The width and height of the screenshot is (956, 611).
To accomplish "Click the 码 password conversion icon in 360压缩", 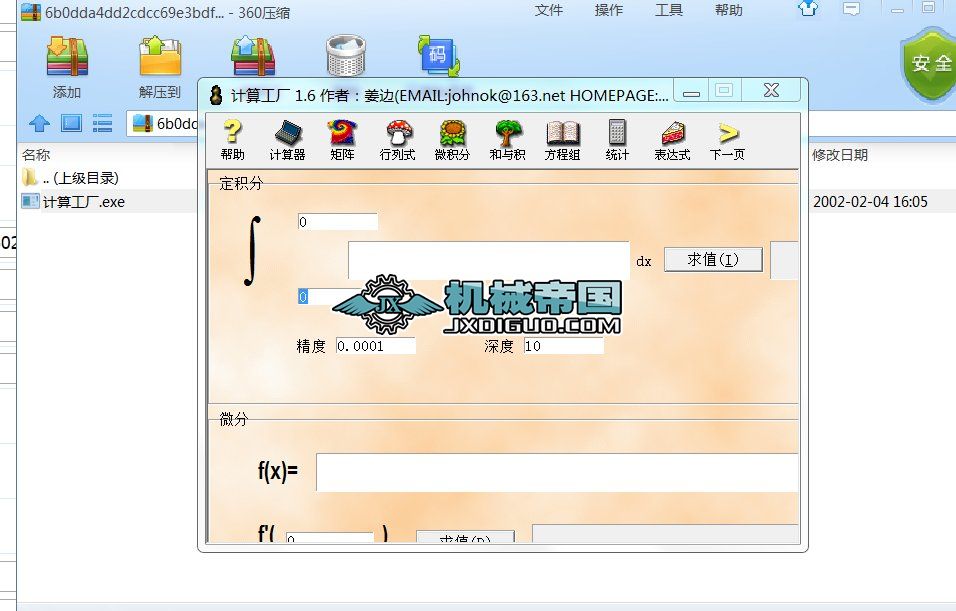I will [438, 56].
